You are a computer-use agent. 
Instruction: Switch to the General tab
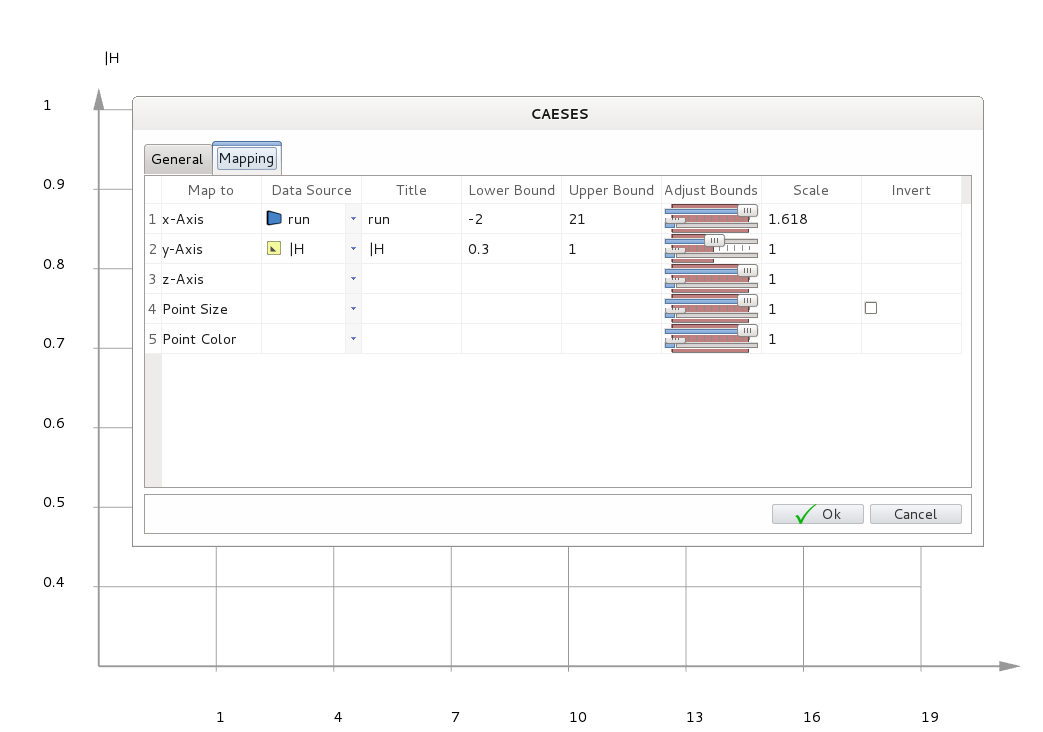178,160
